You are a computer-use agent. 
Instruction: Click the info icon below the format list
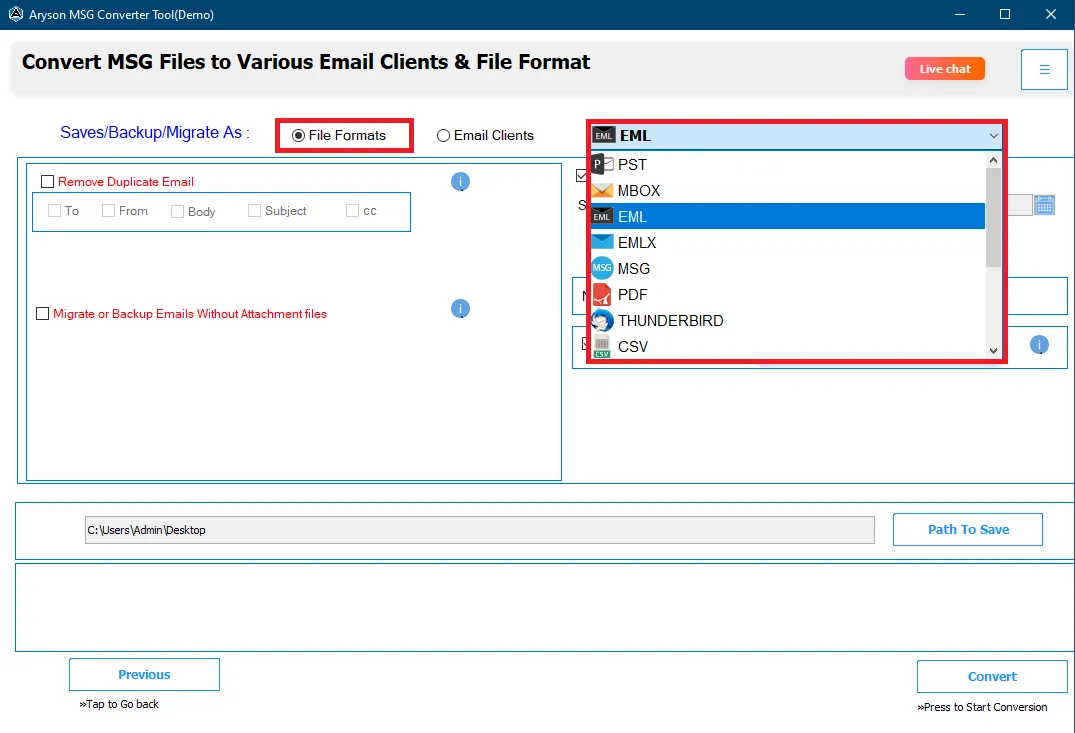[1039, 345]
